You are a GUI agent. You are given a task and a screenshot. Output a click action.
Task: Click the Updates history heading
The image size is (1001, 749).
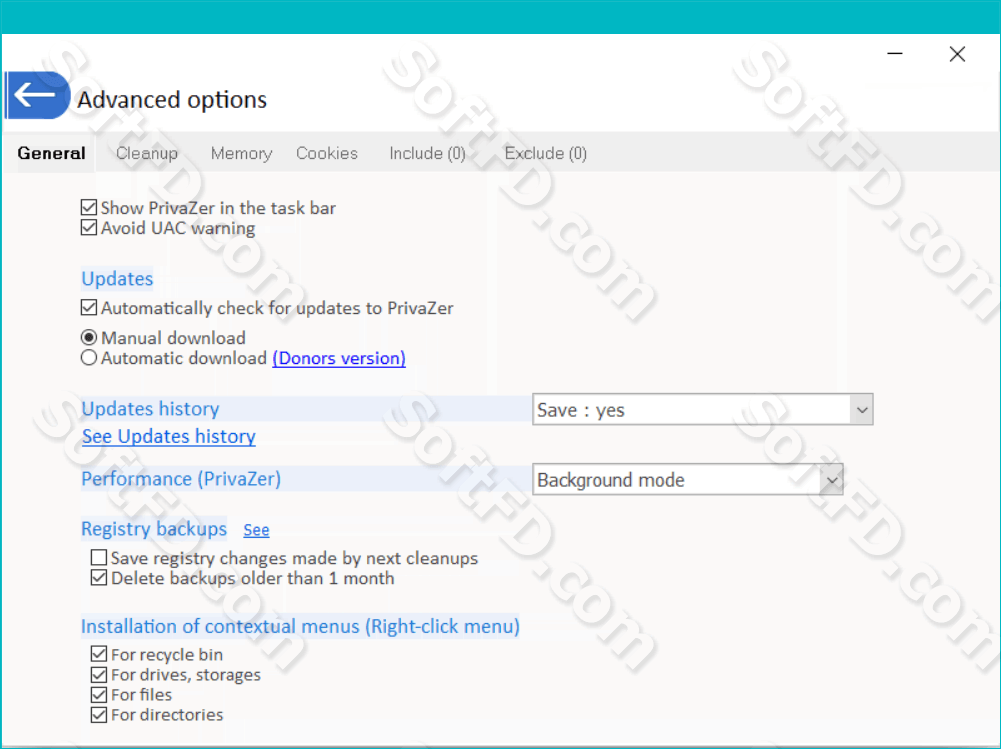151,409
